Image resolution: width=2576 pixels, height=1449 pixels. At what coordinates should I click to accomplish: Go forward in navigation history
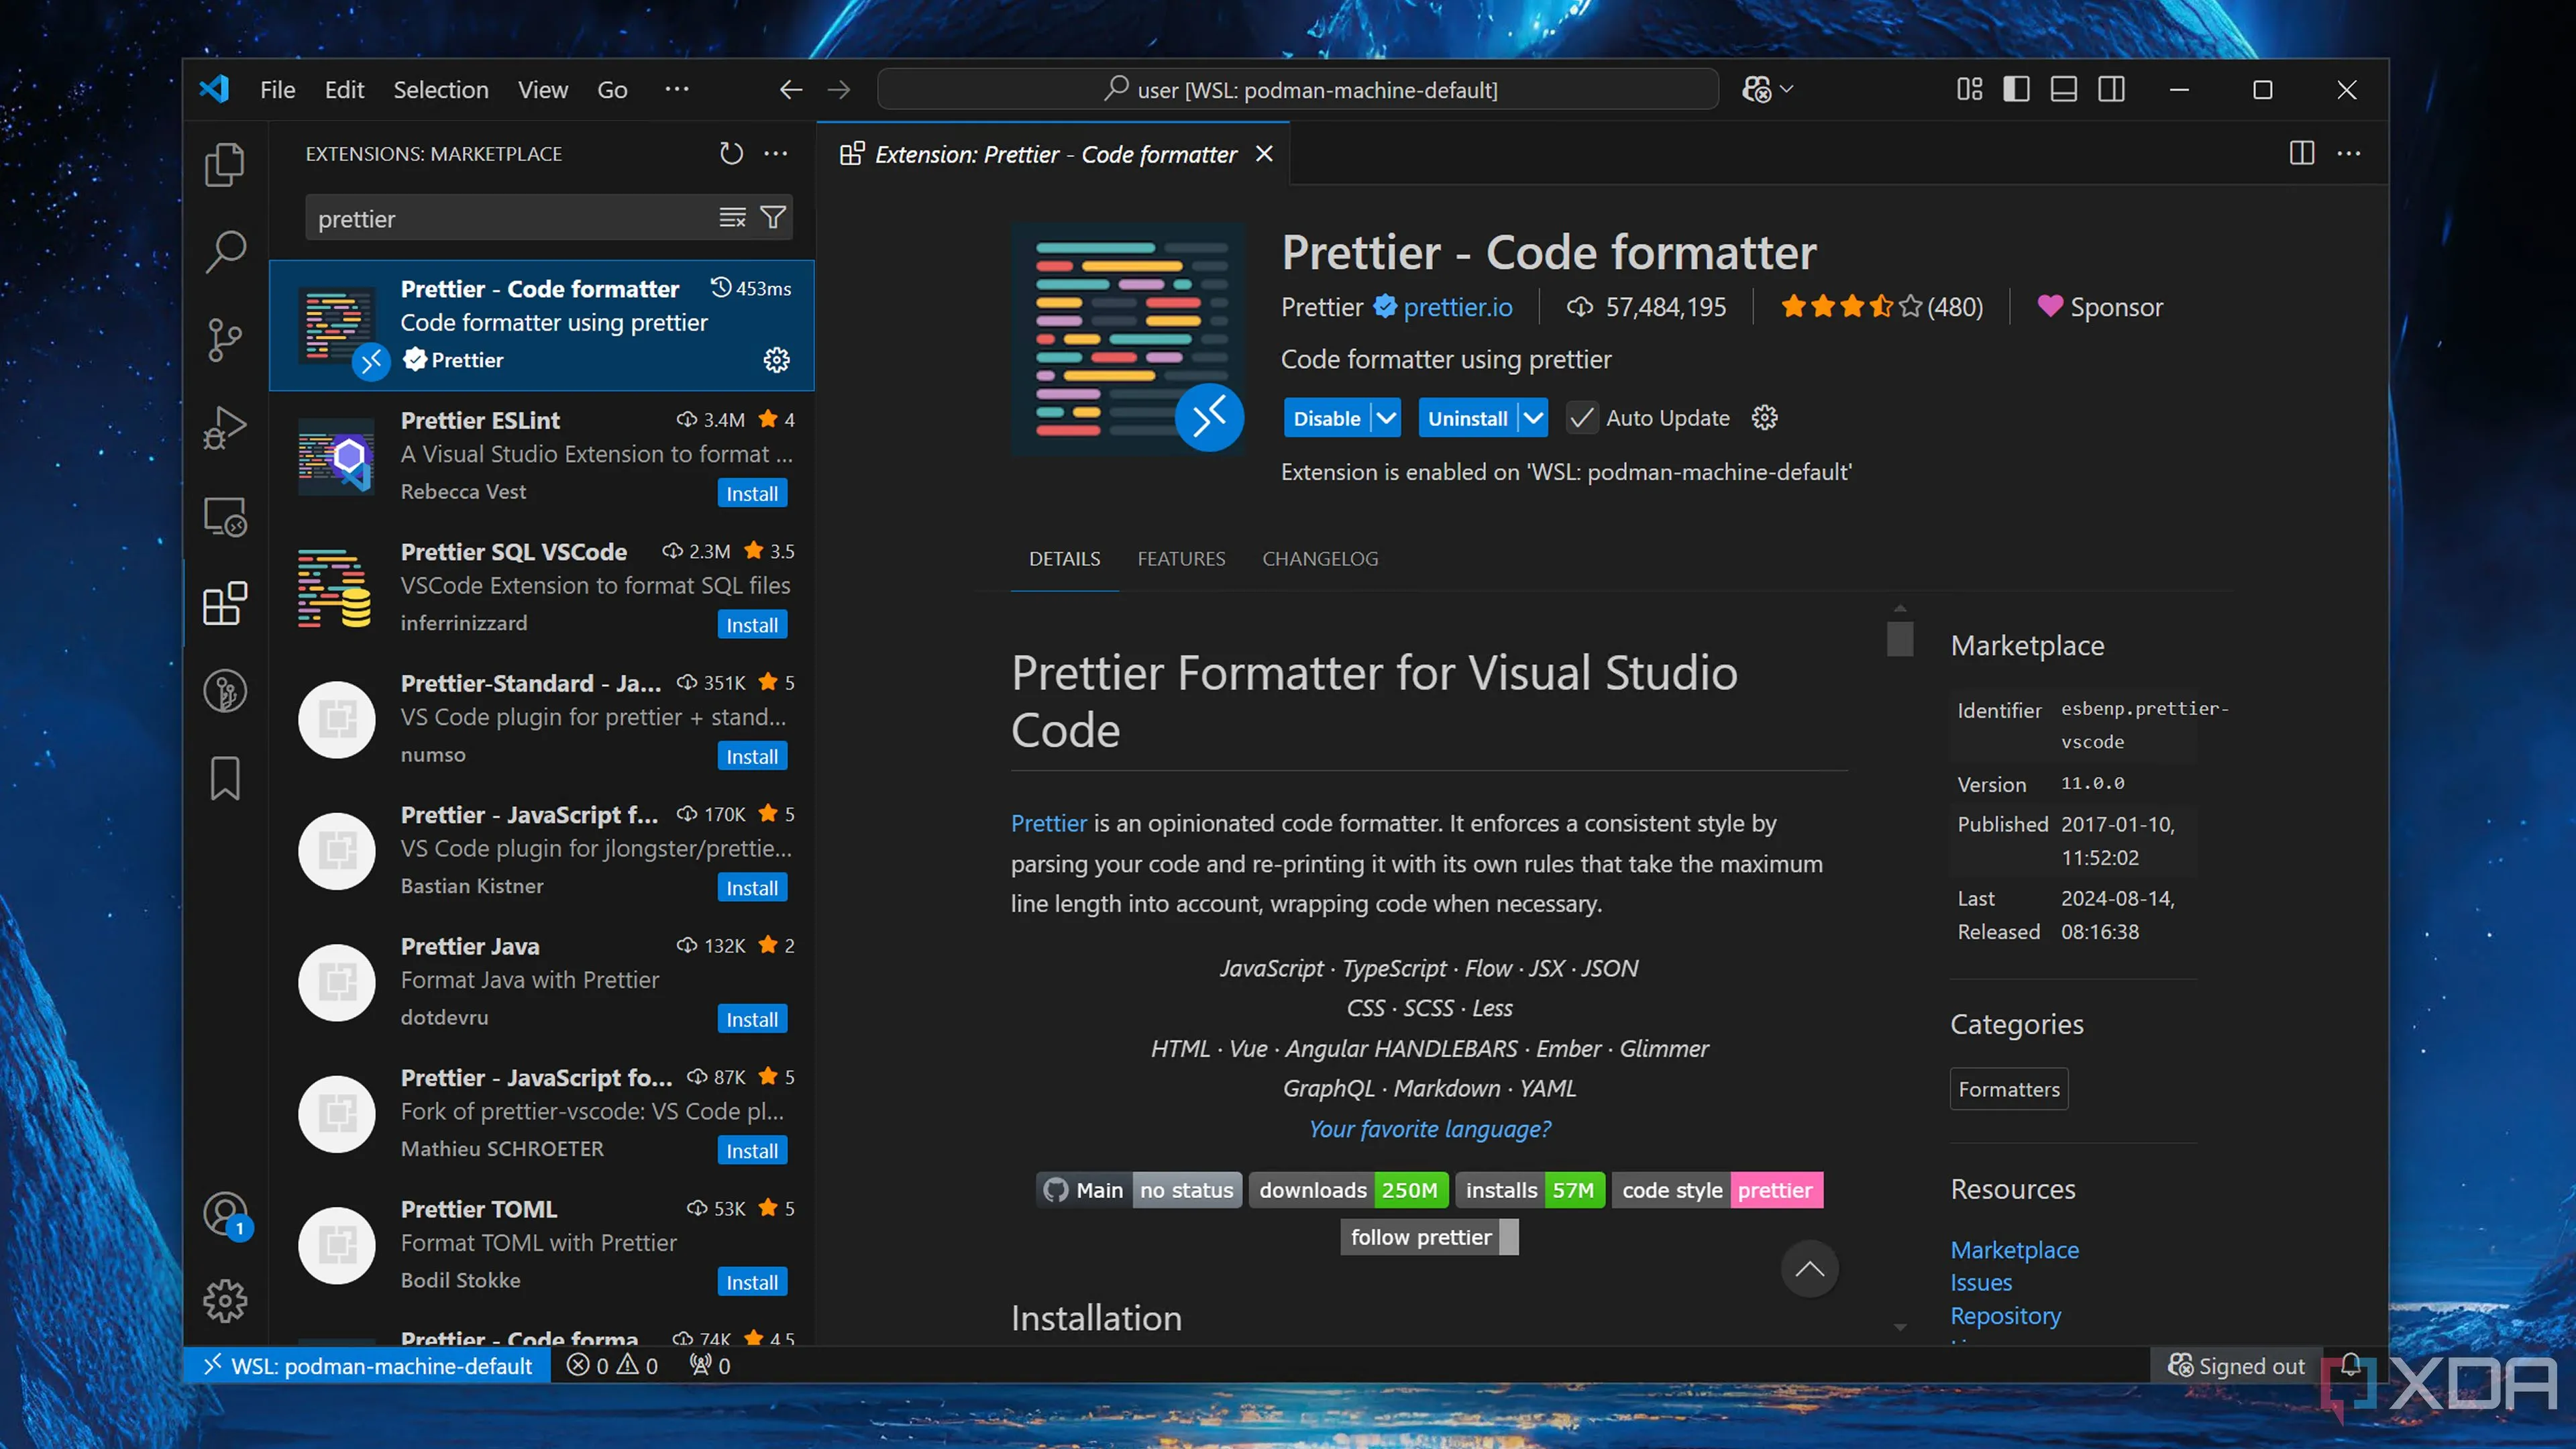(x=839, y=90)
